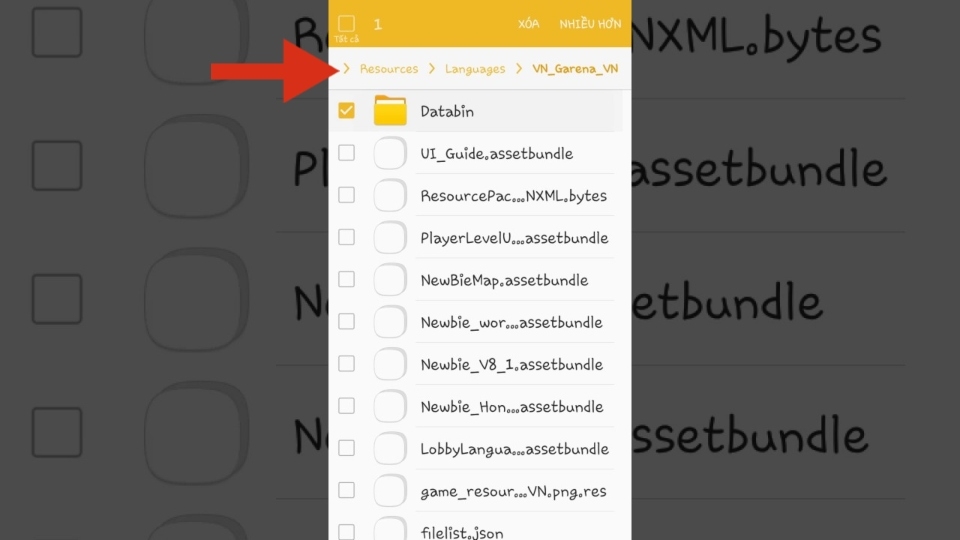Check the LobbyLangua...assetbundle checkbox

point(347,449)
